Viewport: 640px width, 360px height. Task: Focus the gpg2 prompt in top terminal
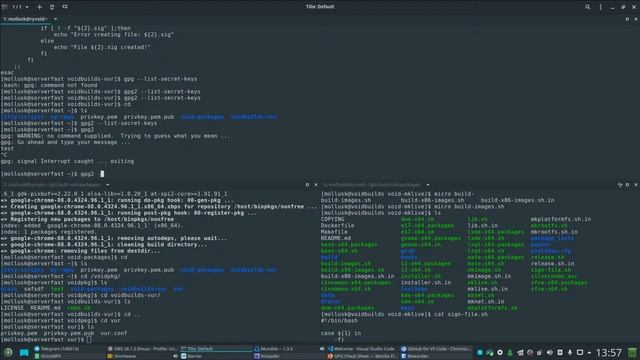pos(52,174)
